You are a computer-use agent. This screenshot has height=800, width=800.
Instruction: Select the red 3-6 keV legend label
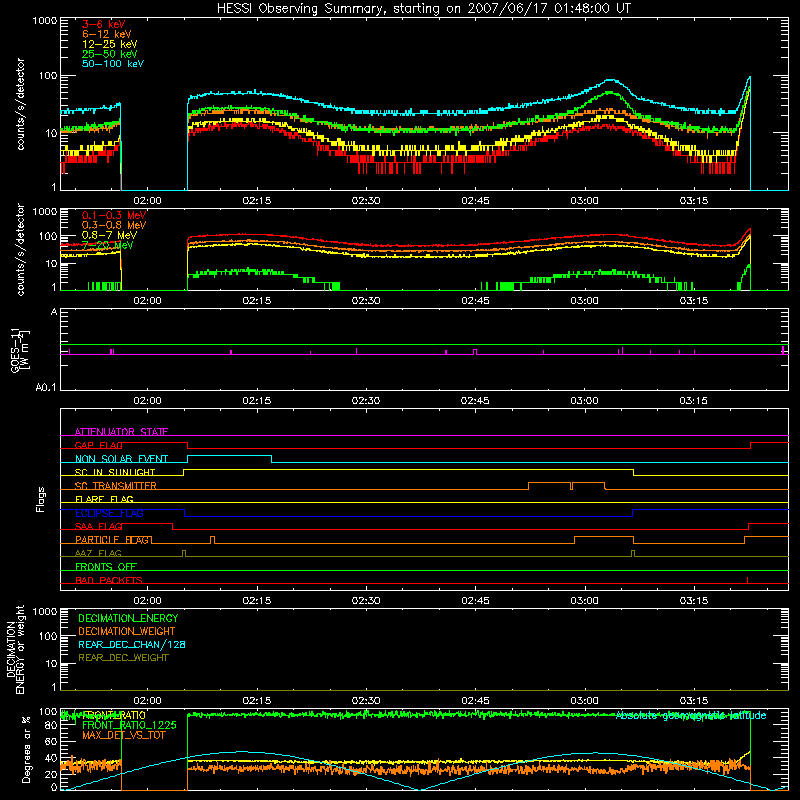[103, 24]
